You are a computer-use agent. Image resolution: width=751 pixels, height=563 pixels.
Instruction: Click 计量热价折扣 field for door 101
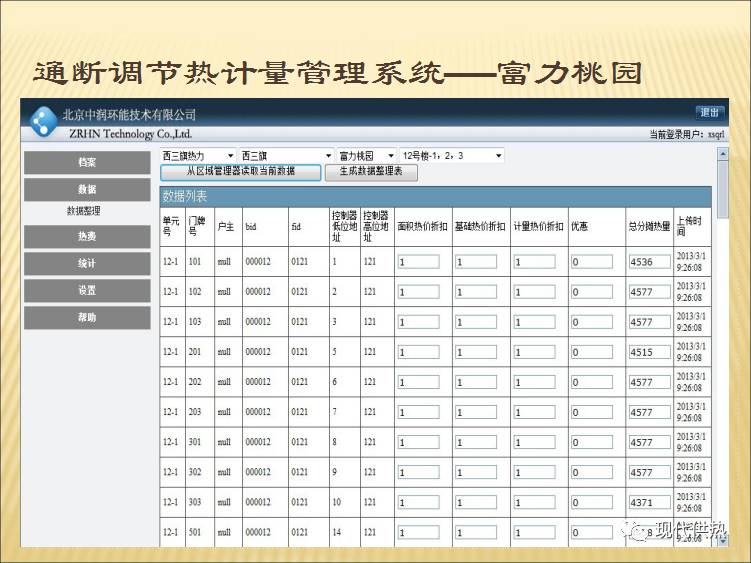click(535, 262)
